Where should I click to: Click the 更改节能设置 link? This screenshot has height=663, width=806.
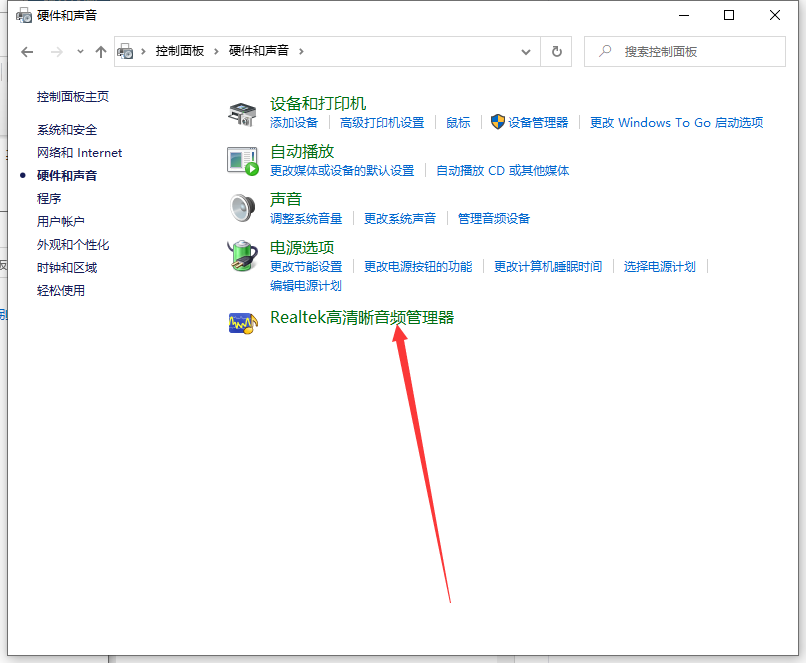306,267
